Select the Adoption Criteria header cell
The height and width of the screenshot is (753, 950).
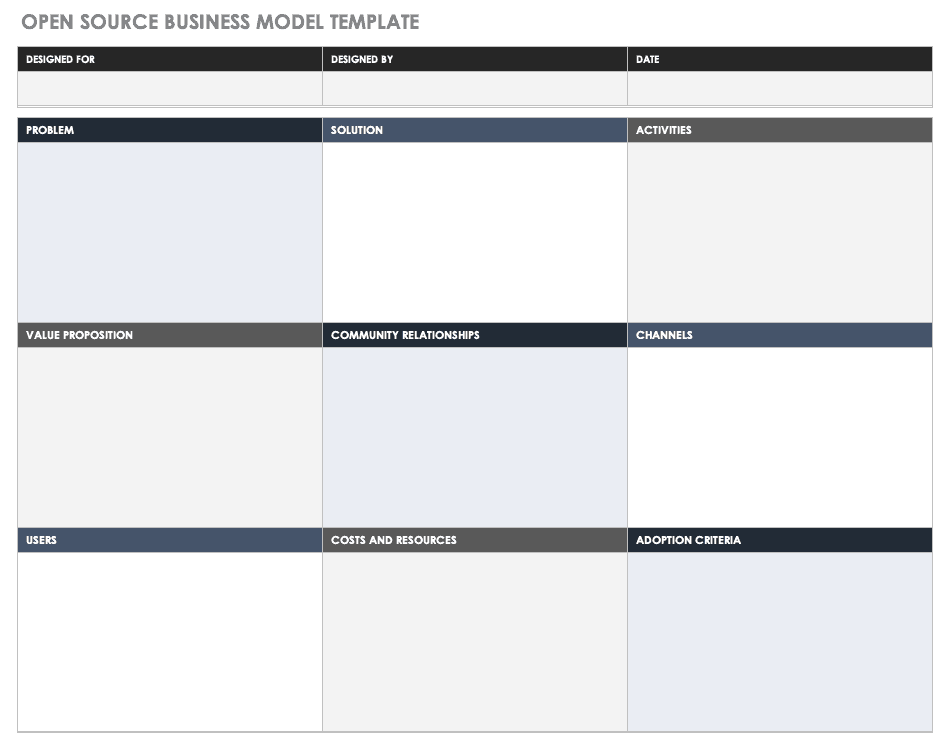pos(780,540)
